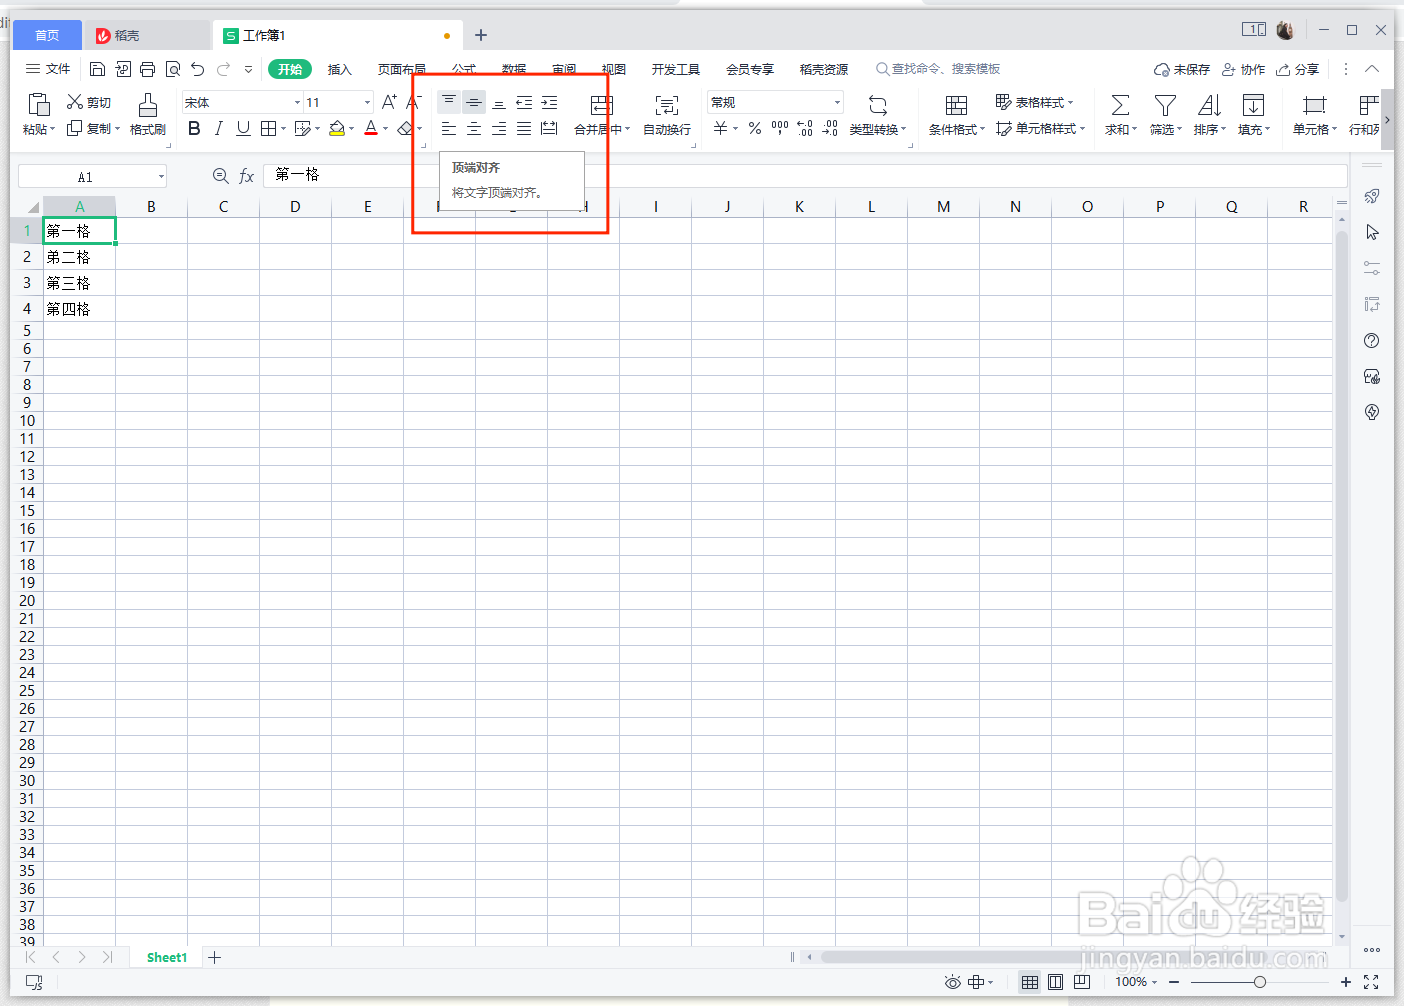Click the 剪切 cut button
Screen dimensions: 1404x1006
pos(89,102)
